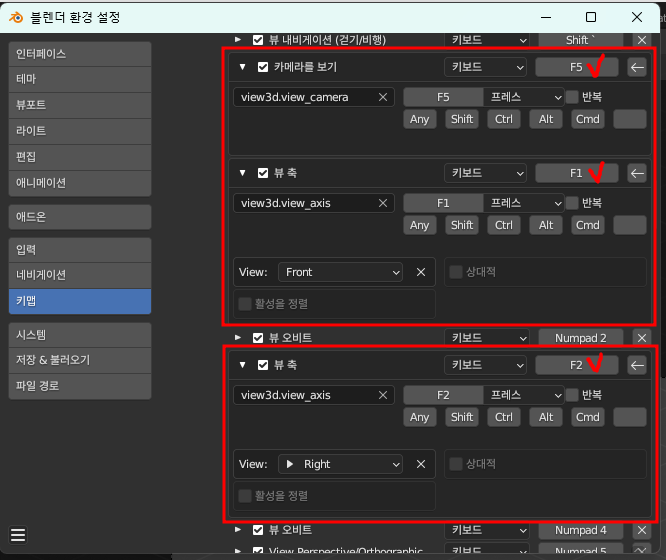The width and height of the screenshot is (666, 560).
Task: Open 입력 preferences section
Action: [x=80, y=250]
